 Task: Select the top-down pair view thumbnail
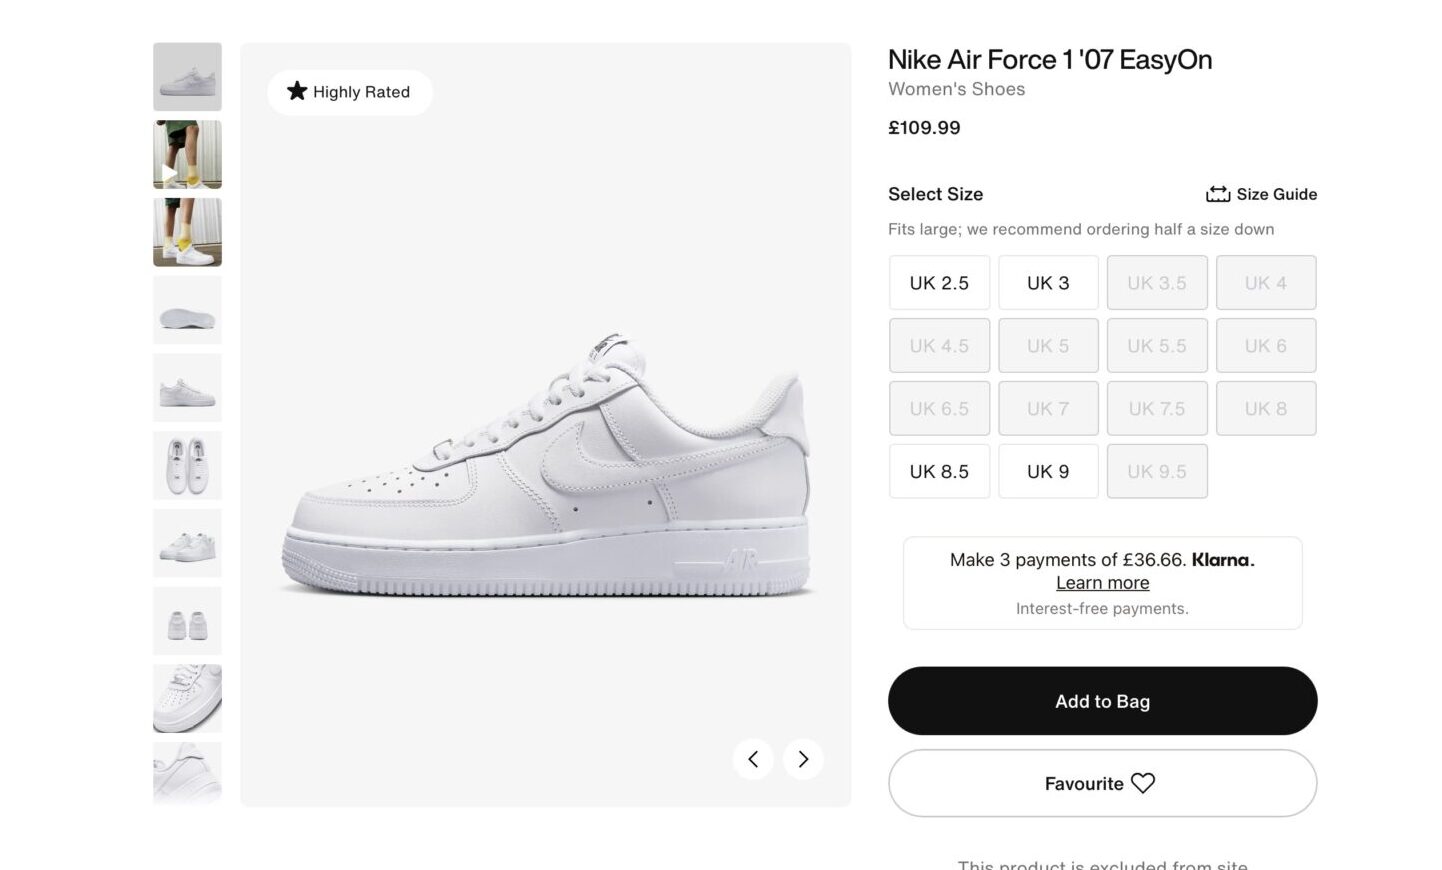click(x=187, y=465)
